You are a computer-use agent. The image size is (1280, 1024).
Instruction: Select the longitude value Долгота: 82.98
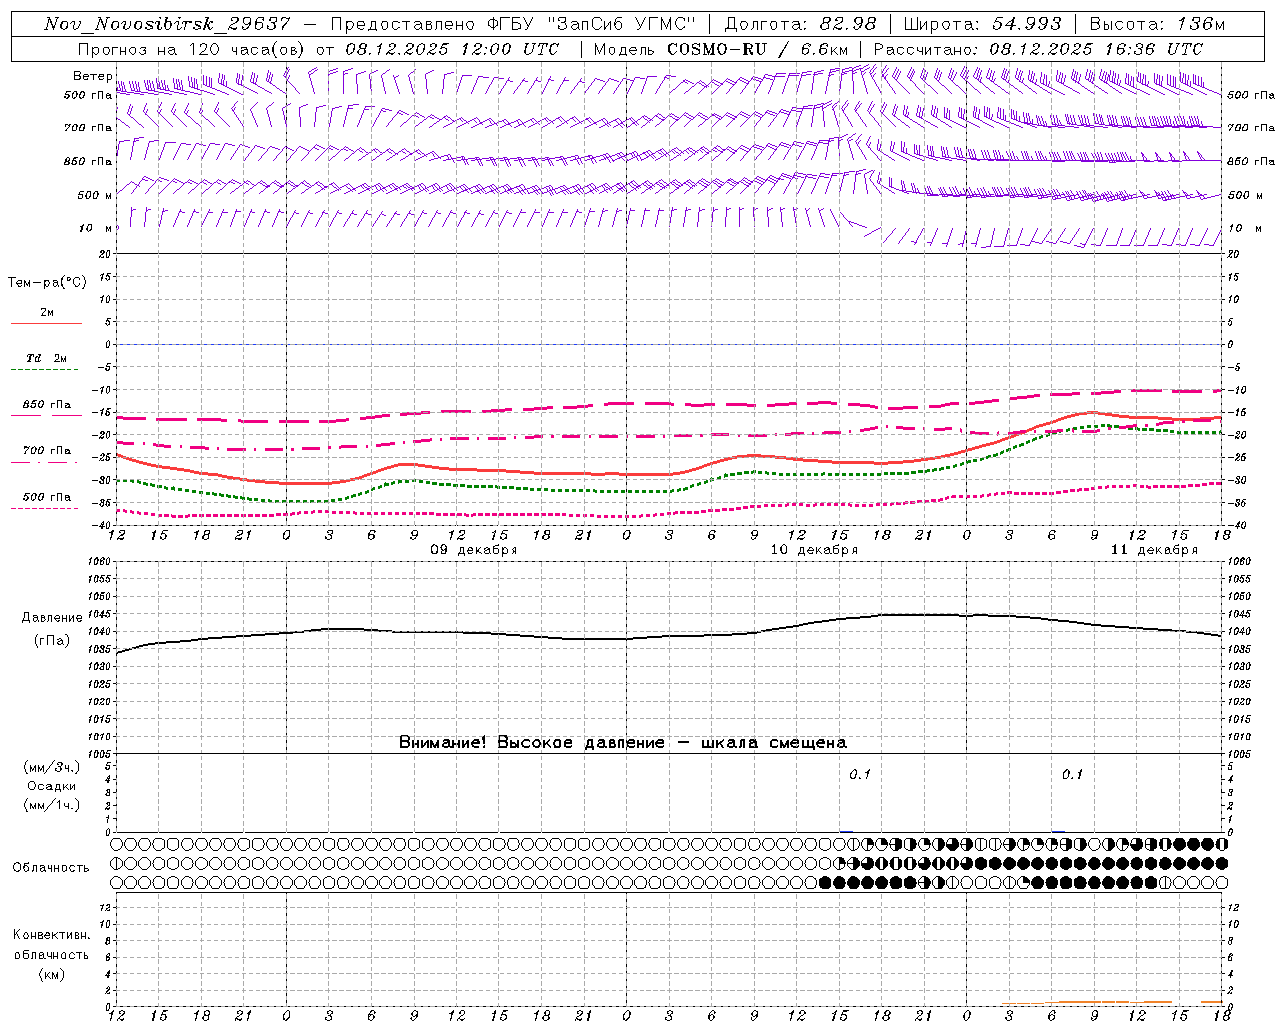[800, 24]
